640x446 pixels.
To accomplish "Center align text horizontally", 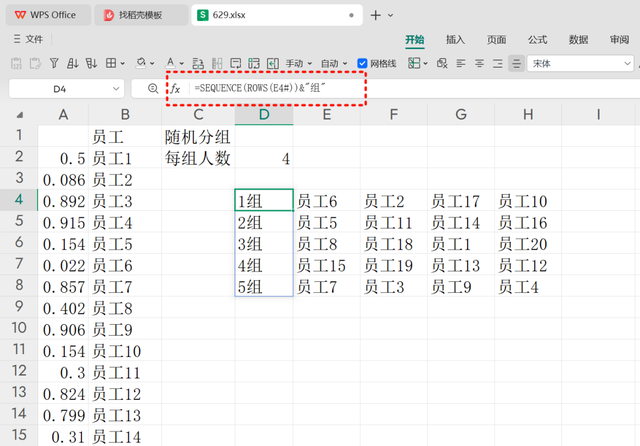I will click(x=479, y=63).
